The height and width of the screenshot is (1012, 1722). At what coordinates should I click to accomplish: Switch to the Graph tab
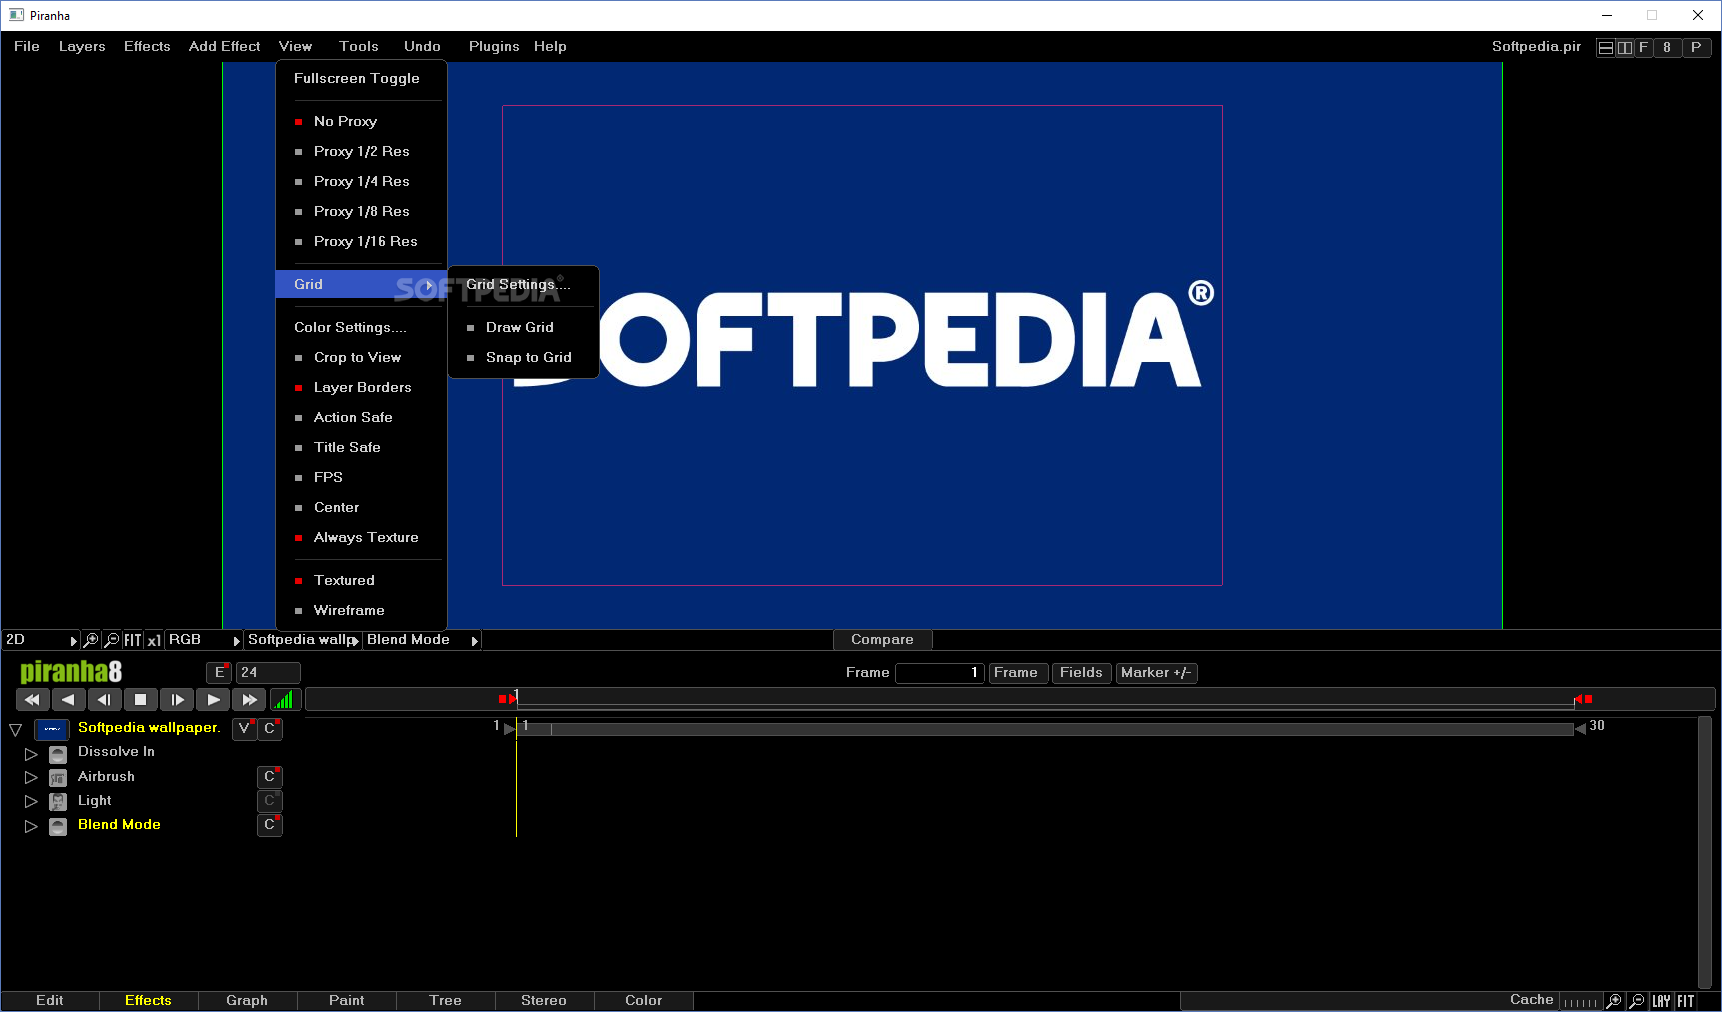tap(247, 1000)
